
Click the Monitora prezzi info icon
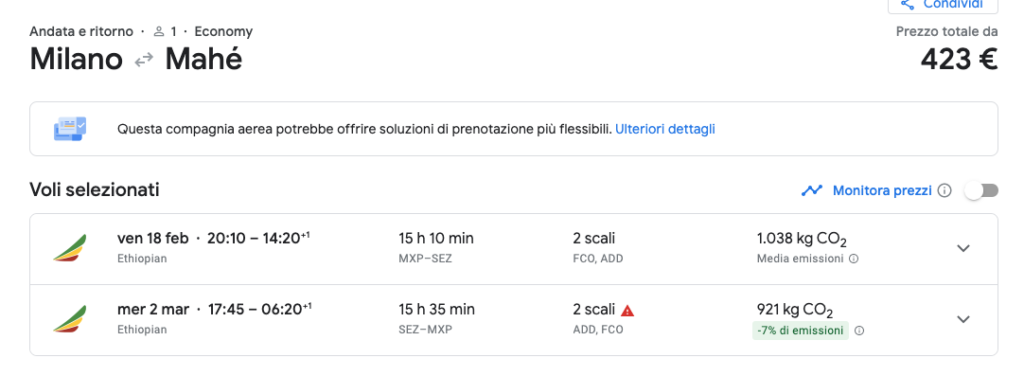(944, 191)
